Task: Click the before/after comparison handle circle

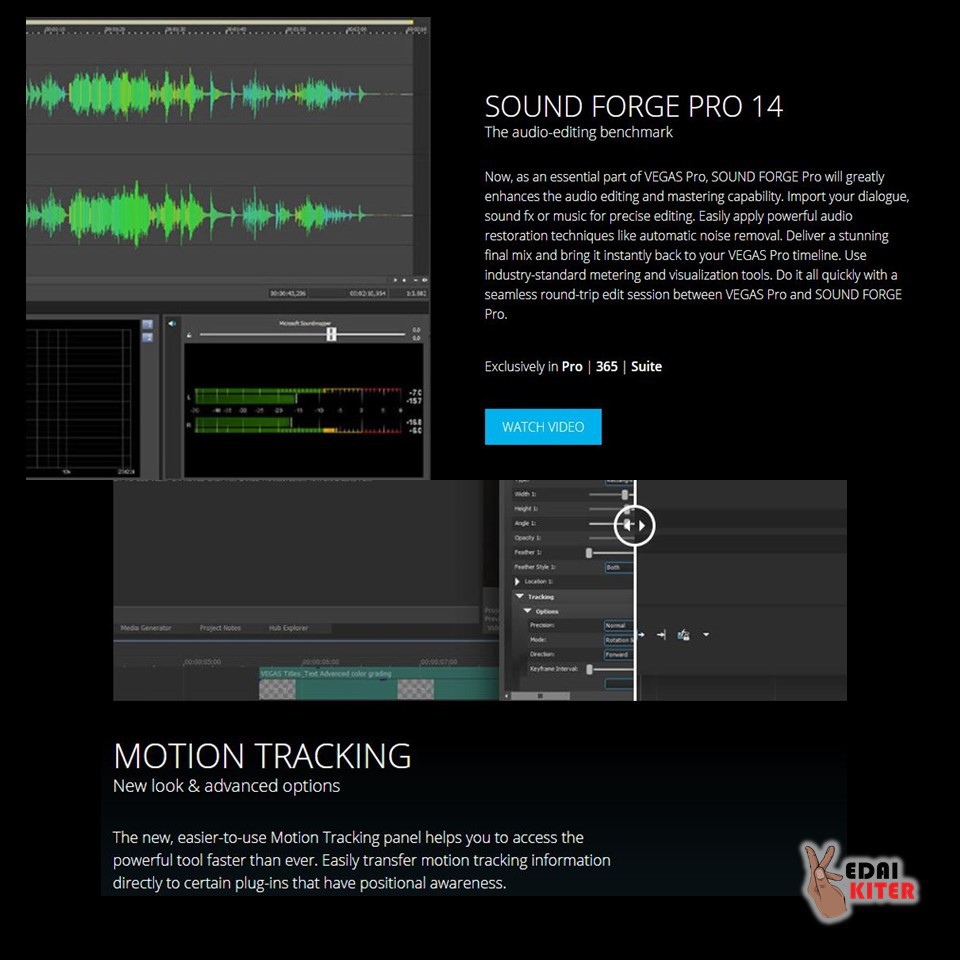Action: tap(634, 525)
